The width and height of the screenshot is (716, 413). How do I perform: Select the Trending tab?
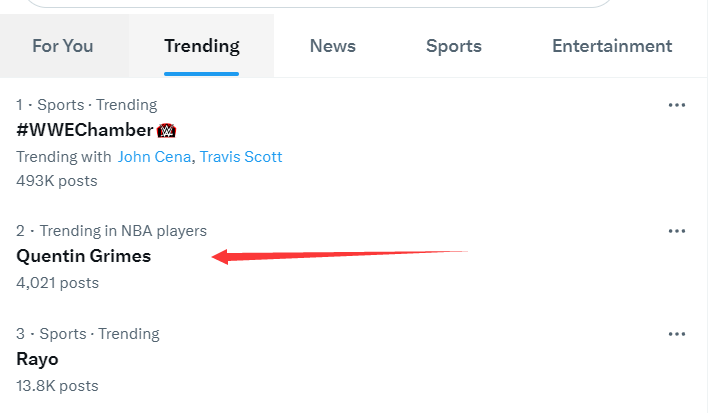(202, 46)
